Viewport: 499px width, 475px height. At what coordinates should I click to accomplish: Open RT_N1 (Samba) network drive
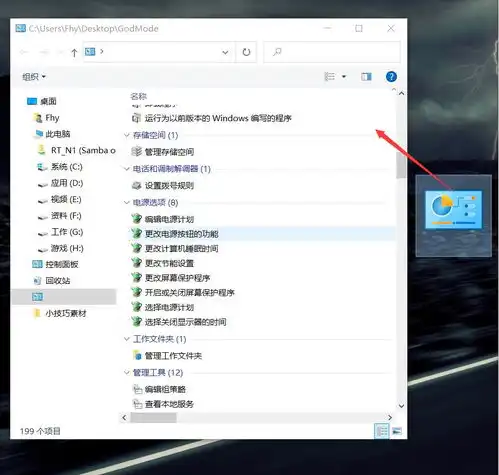76,150
